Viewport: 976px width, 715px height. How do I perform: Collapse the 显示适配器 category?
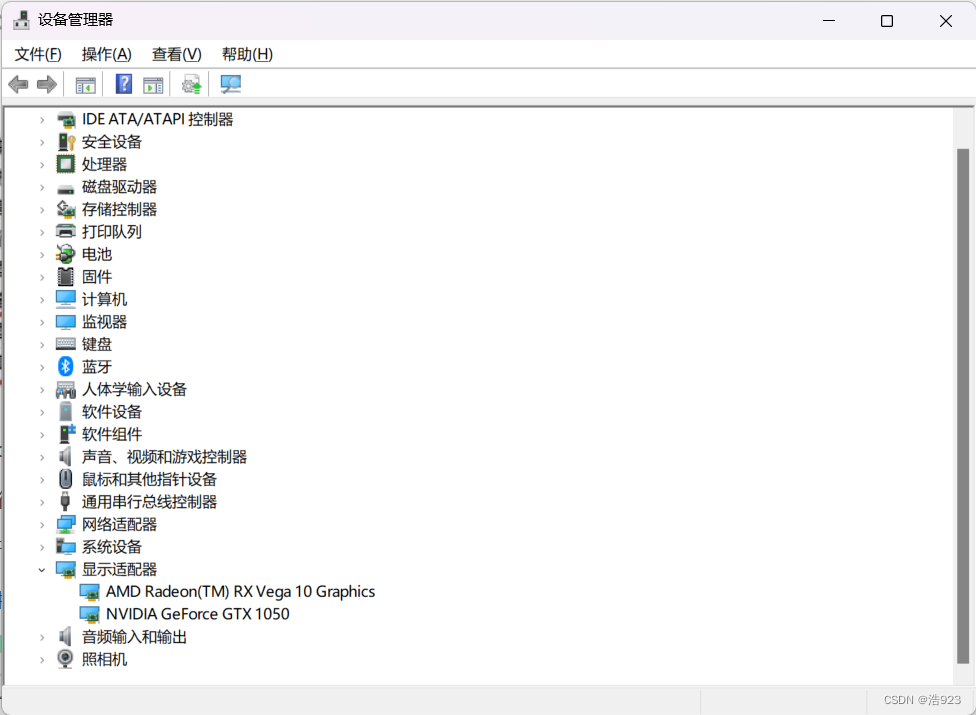[40, 569]
